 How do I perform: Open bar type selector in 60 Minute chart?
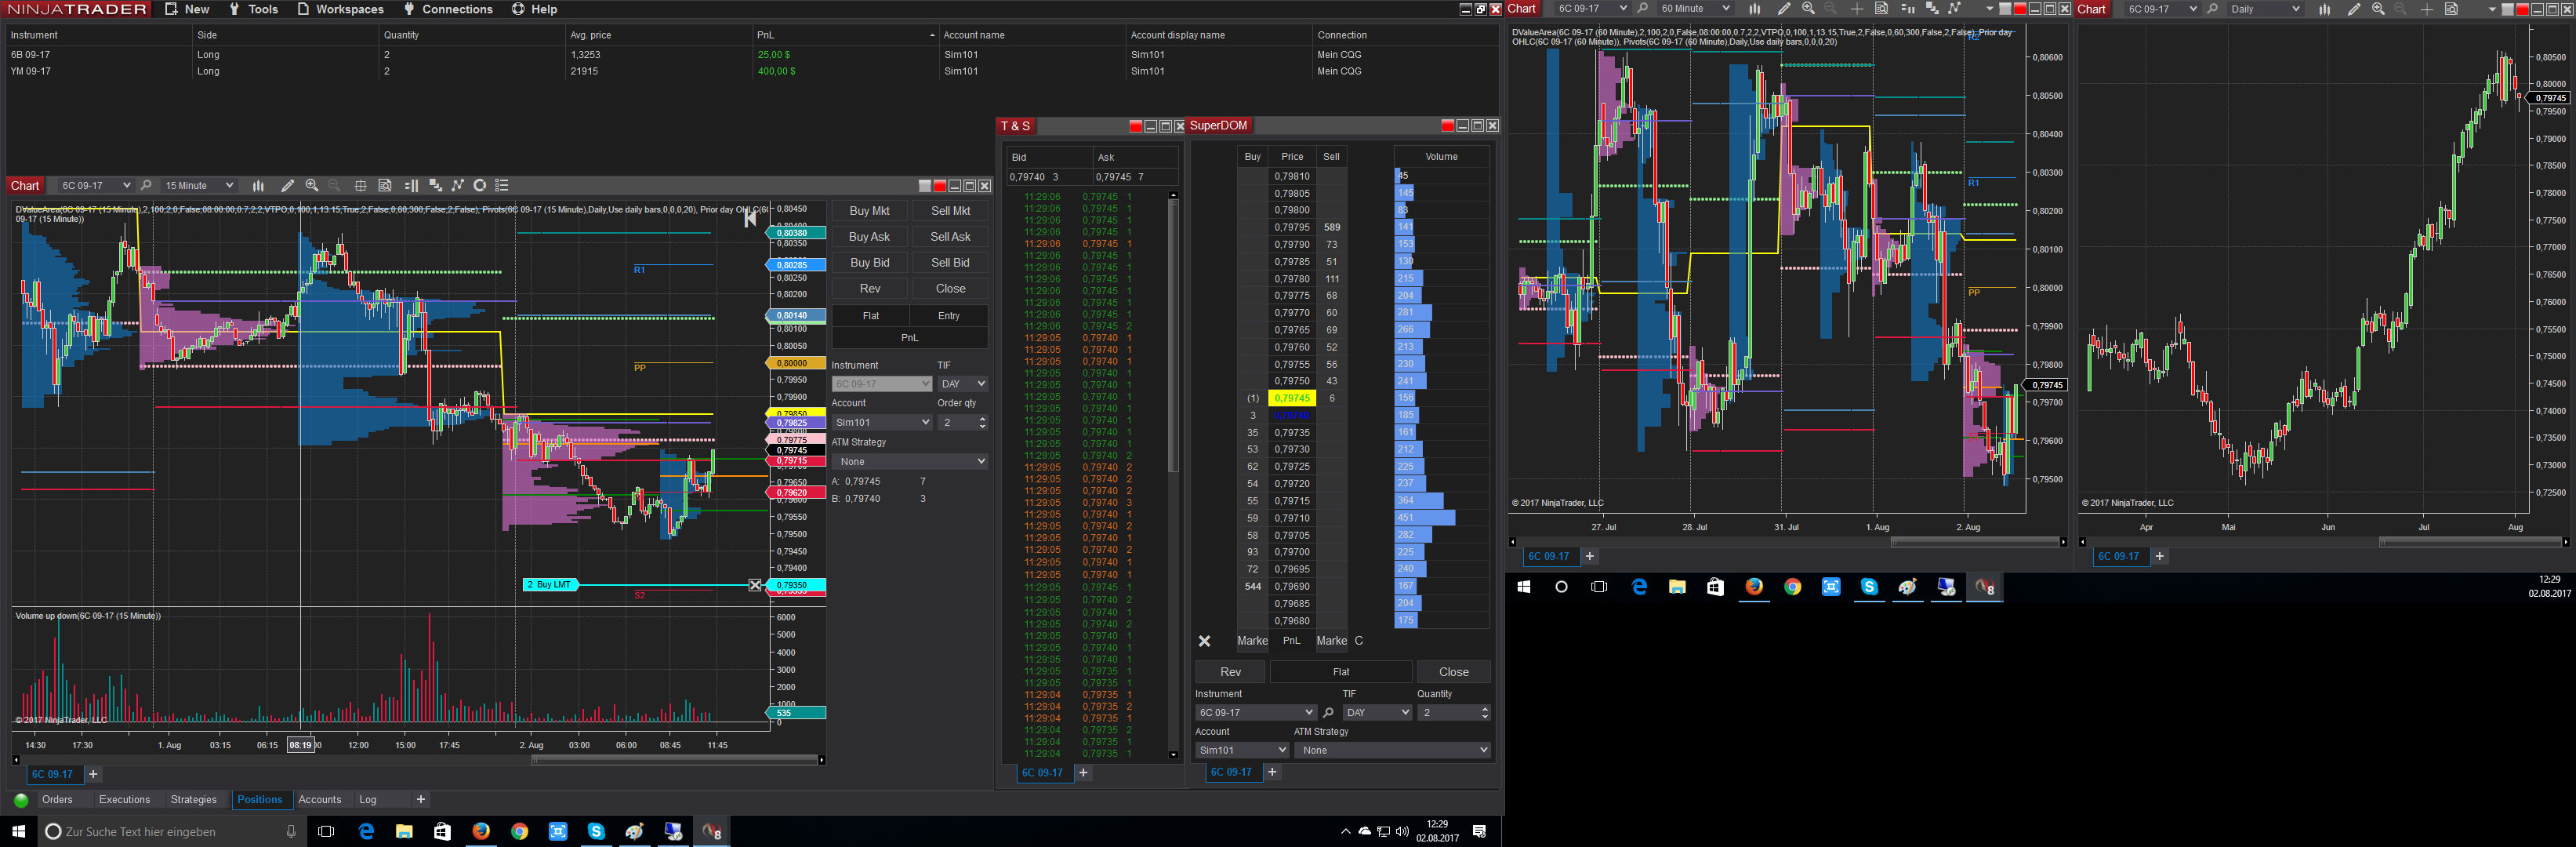click(1754, 9)
